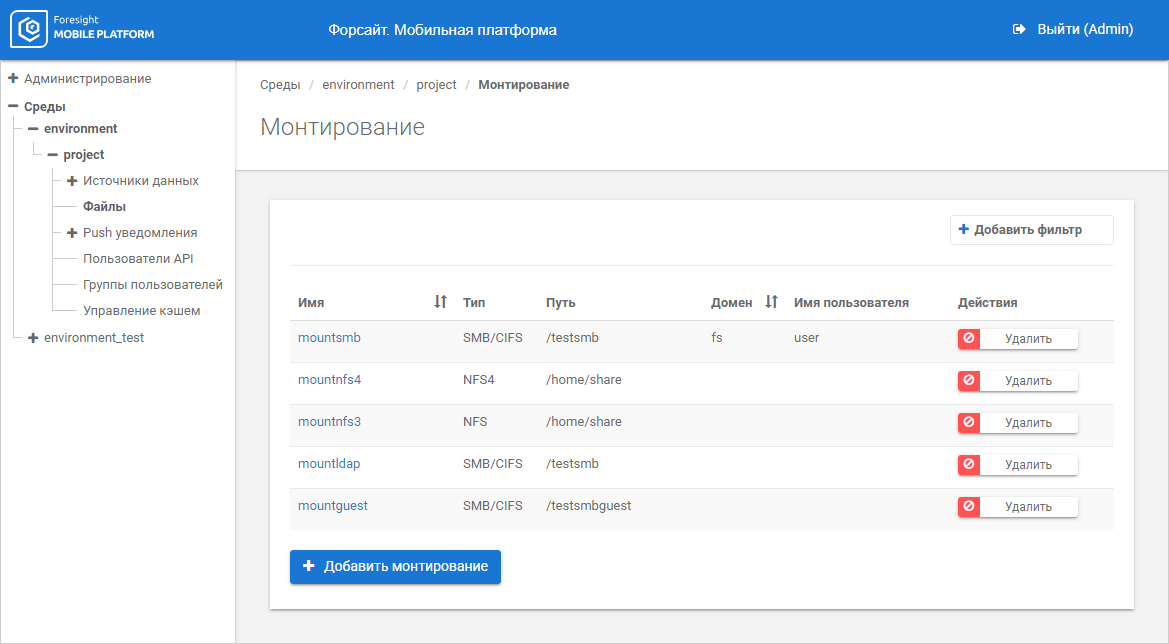Viewport: 1169px width, 644px height.
Task: Click red delete icon for mountguest row
Action: 969,507
